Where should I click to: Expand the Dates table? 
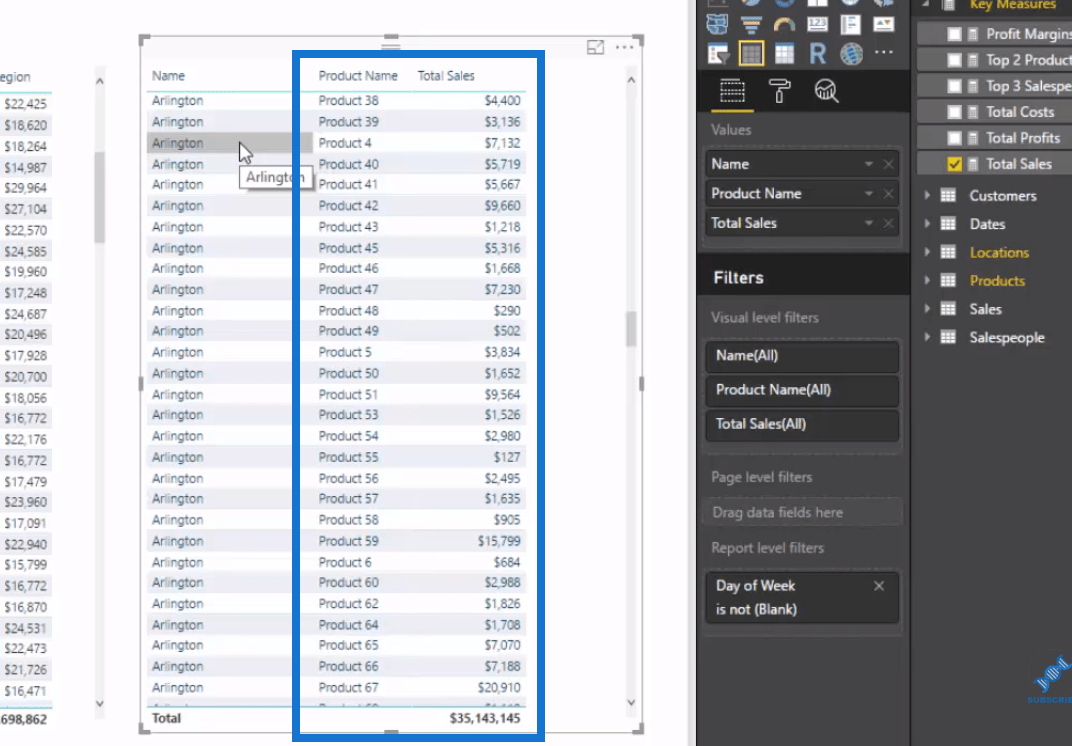click(x=928, y=224)
